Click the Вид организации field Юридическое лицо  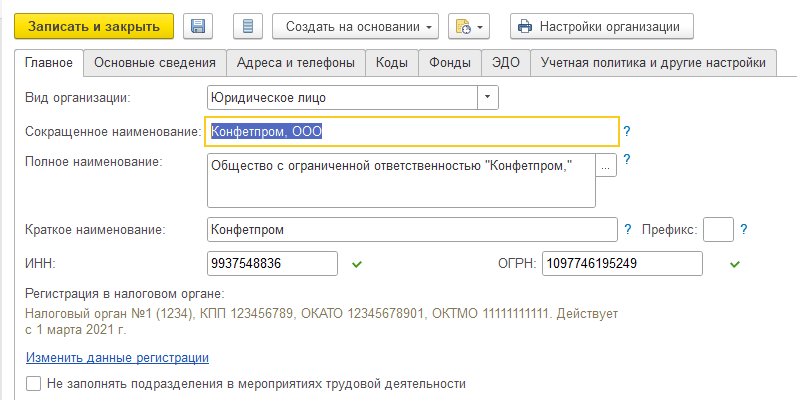tap(343, 97)
